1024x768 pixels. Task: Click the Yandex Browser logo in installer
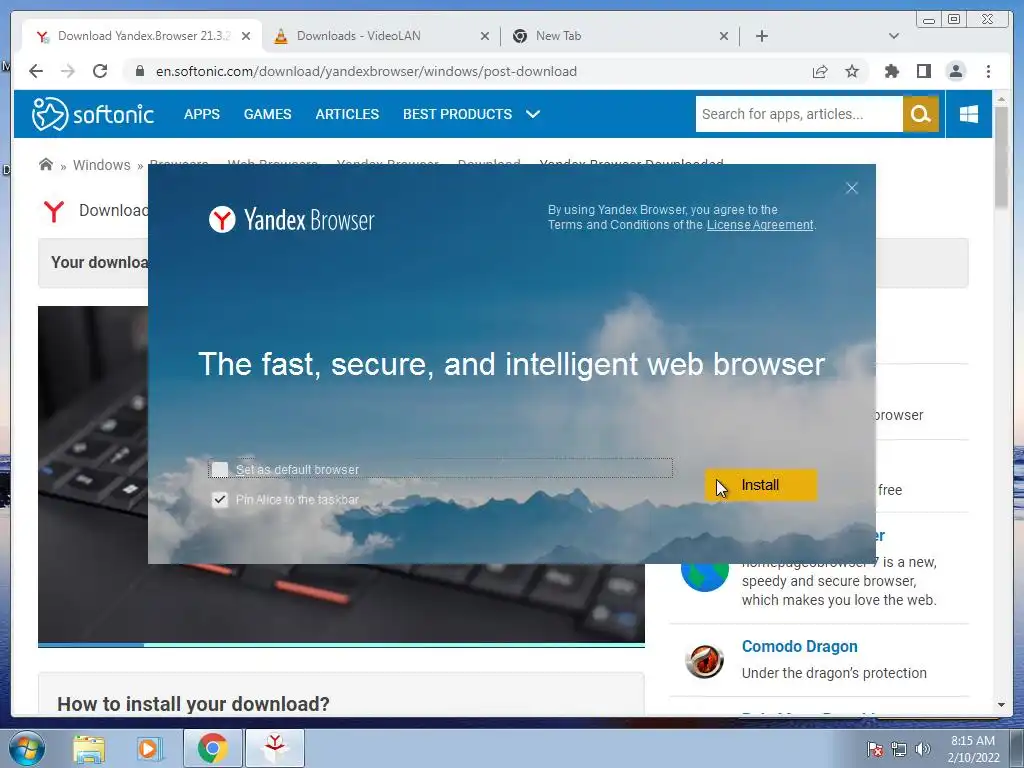pyautogui.click(x=291, y=220)
